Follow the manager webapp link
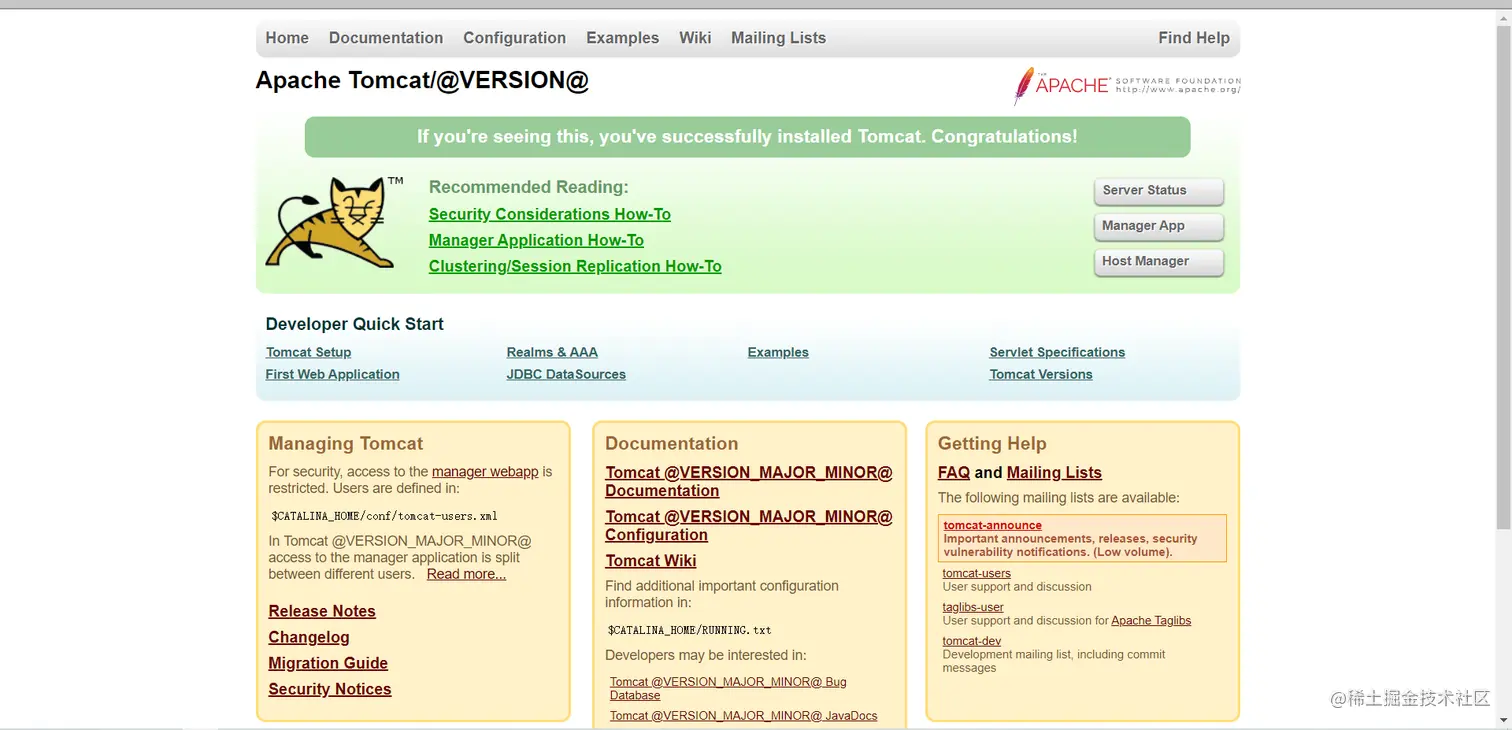Viewport: 1512px width, 730px height. click(x=485, y=471)
